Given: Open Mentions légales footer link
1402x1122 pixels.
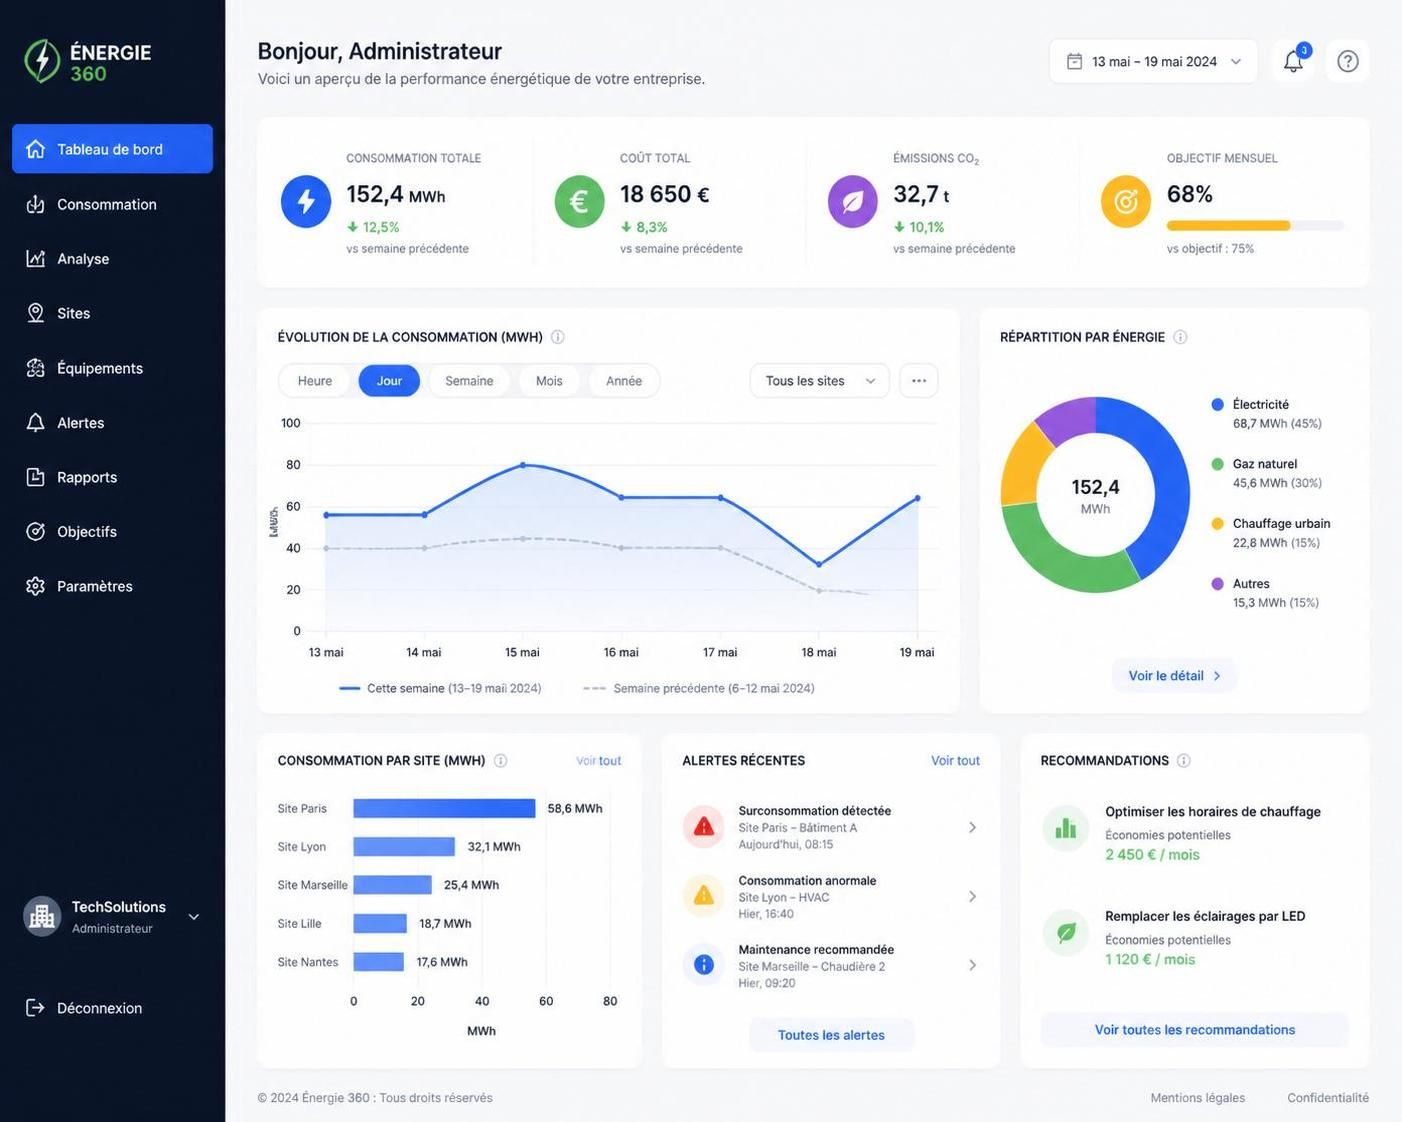Looking at the screenshot, I should [1197, 1098].
